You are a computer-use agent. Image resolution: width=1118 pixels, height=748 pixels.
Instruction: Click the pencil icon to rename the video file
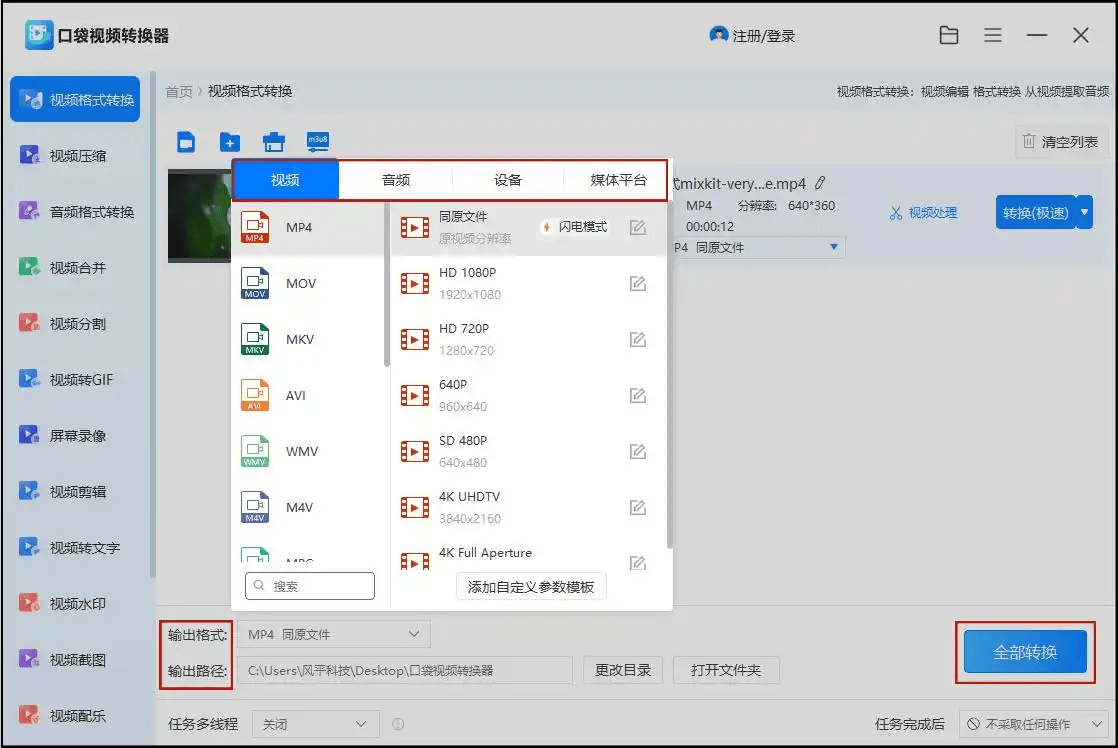820,183
